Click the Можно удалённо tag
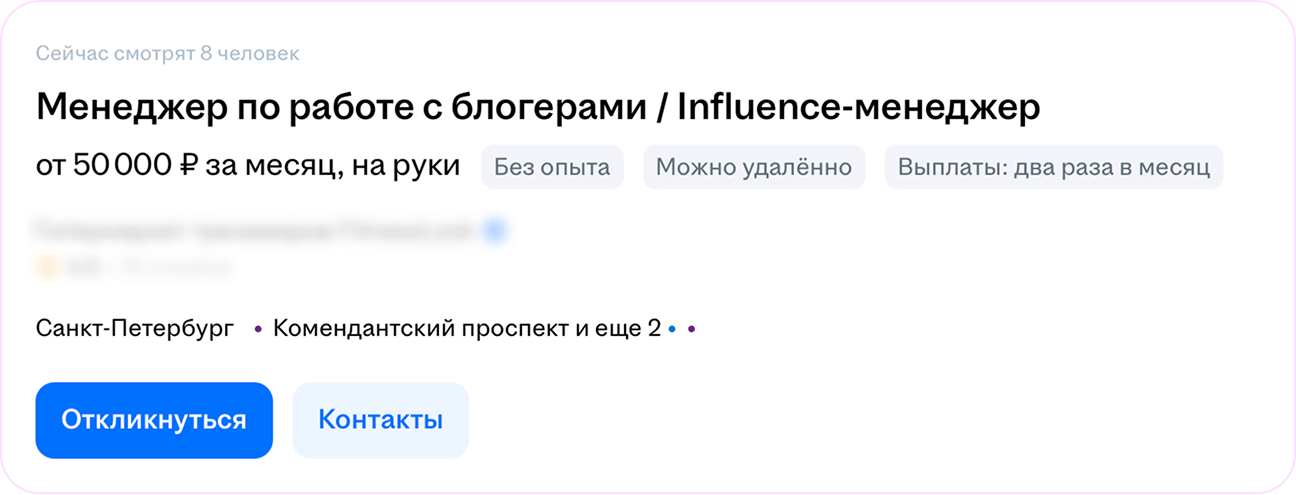Viewport: 1296px width, 495px height. 753,167
